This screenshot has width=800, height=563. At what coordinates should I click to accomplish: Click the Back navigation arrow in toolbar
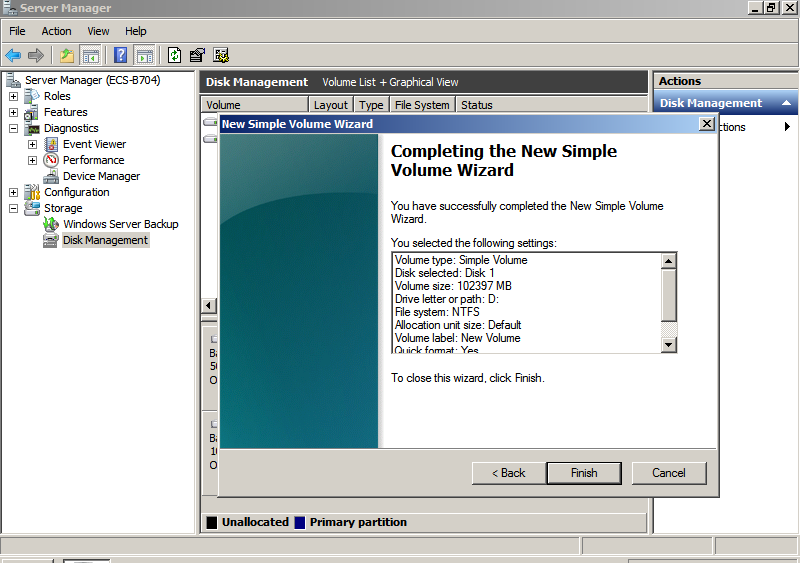point(13,55)
